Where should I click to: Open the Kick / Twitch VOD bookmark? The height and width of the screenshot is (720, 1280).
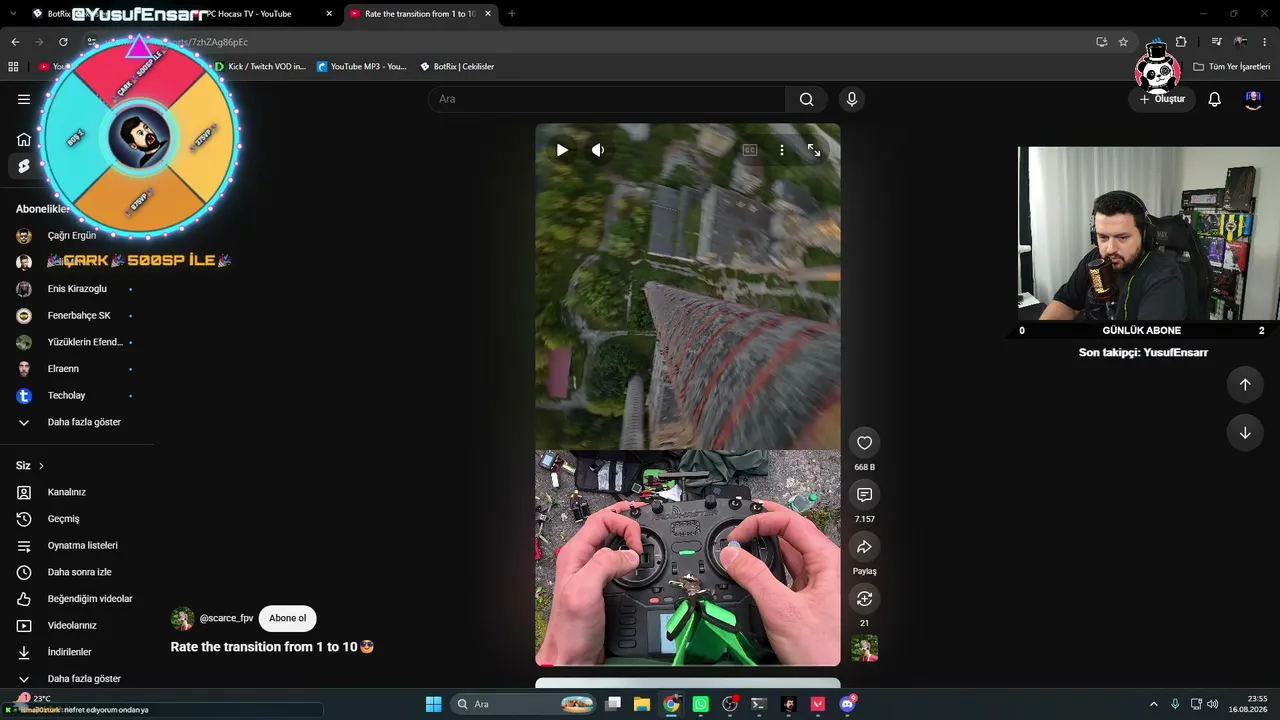coord(260,67)
